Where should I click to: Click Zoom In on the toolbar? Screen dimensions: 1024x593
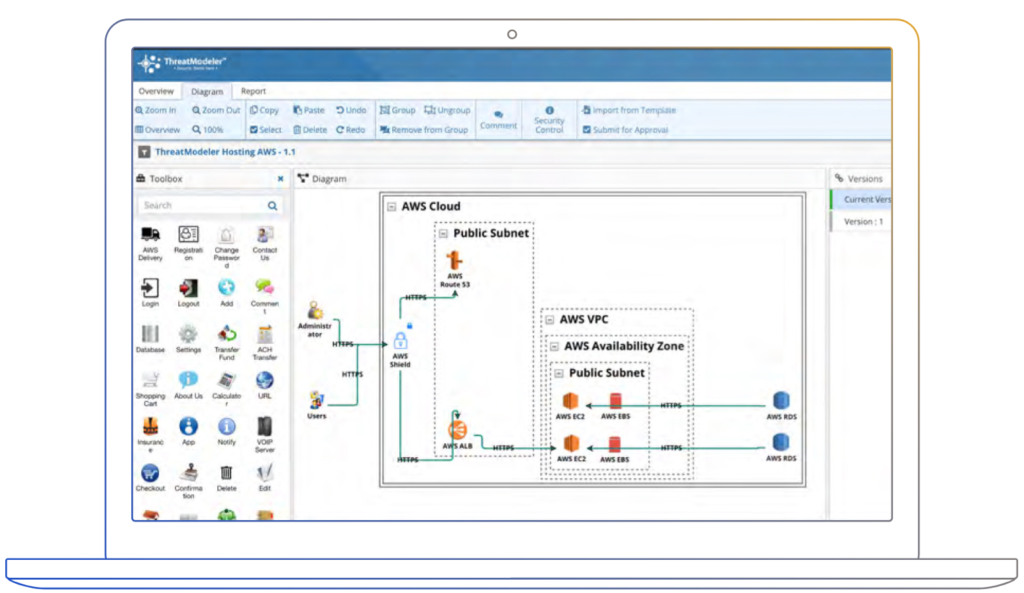pos(155,110)
